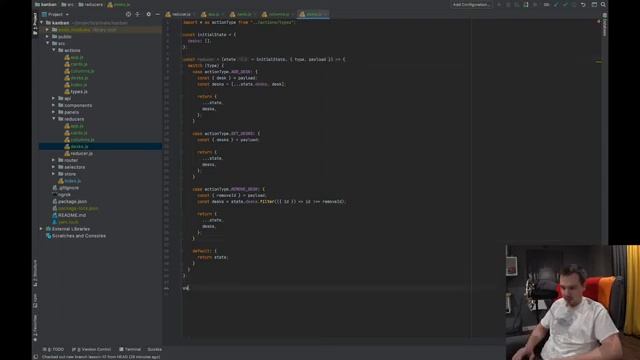Expand the store folder
Screen dimensions: 640x360
tap(53, 174)
